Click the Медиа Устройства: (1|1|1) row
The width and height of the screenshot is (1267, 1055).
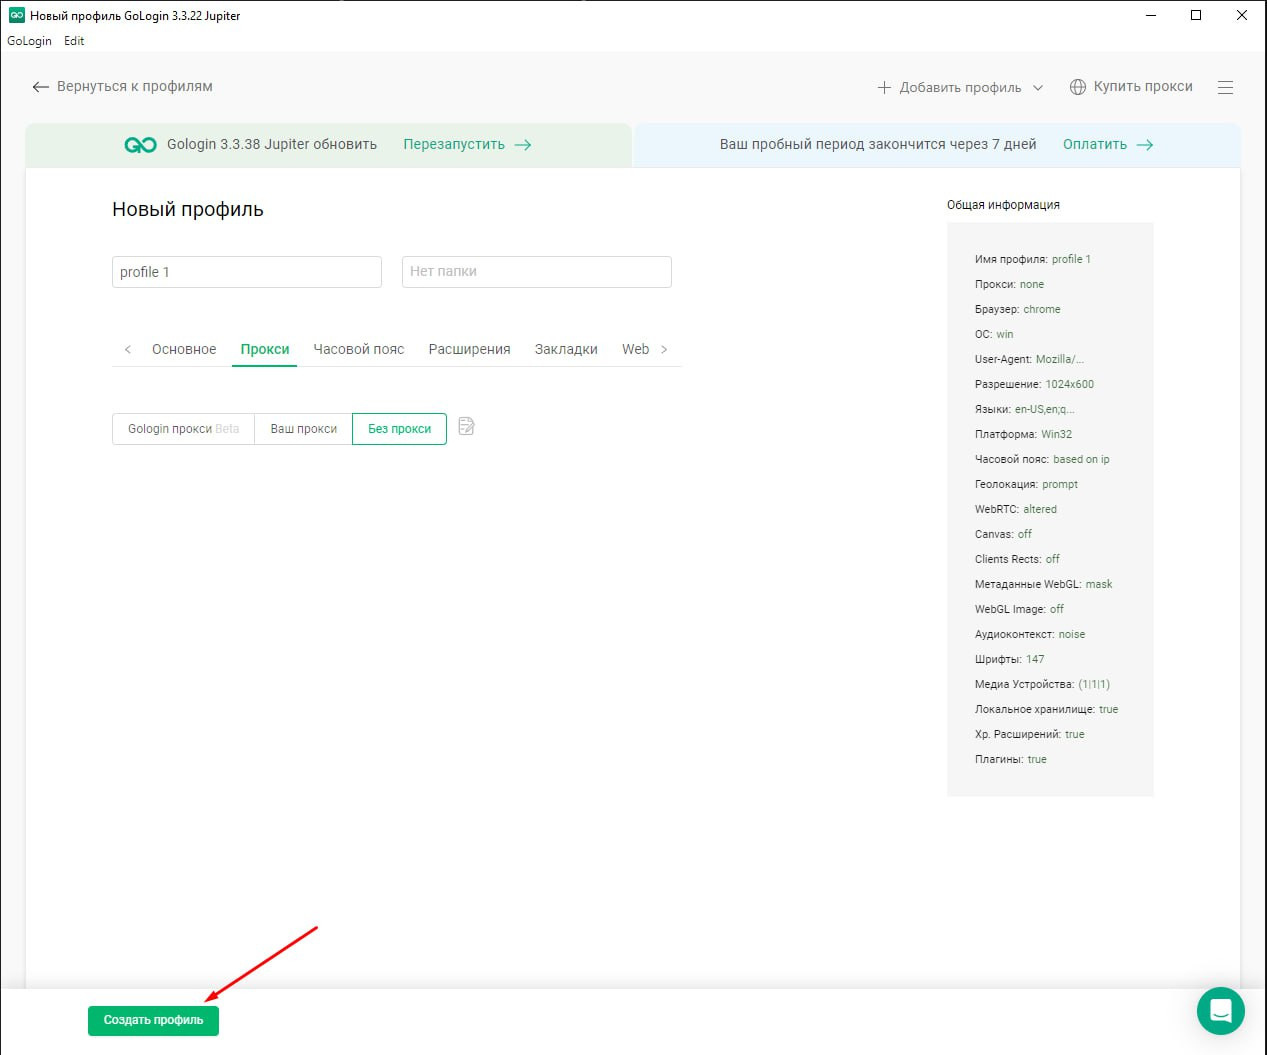coord(1042,684)
